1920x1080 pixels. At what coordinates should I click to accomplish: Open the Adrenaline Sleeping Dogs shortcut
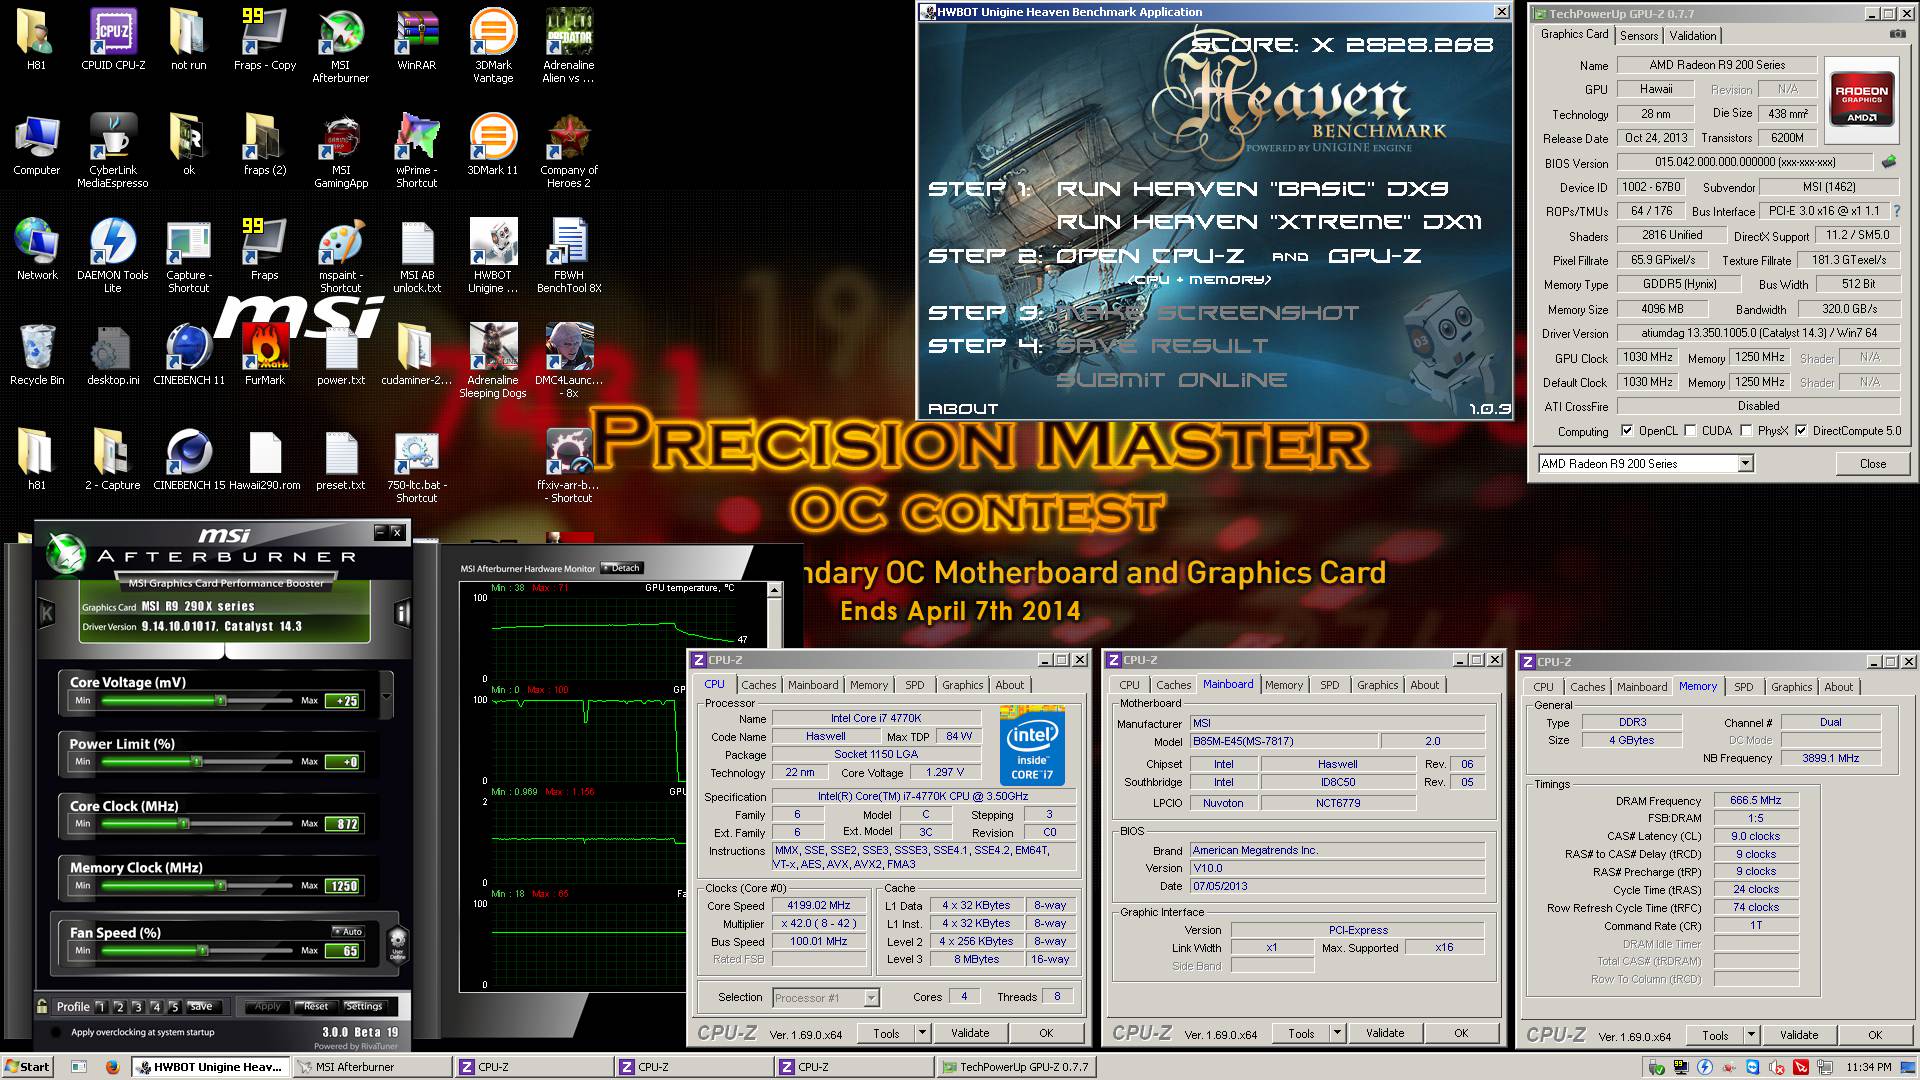pos(492,360)
